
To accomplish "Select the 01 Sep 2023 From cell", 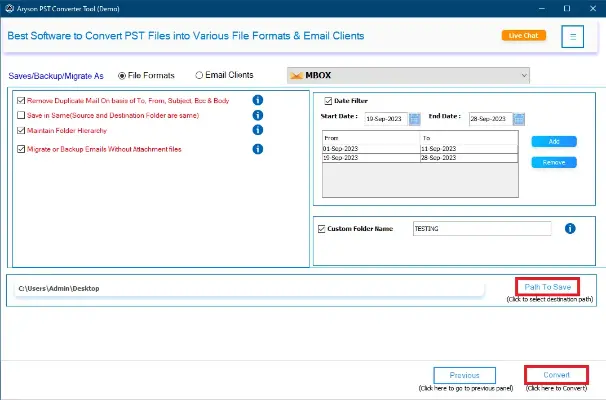I will tap(371, 149).
